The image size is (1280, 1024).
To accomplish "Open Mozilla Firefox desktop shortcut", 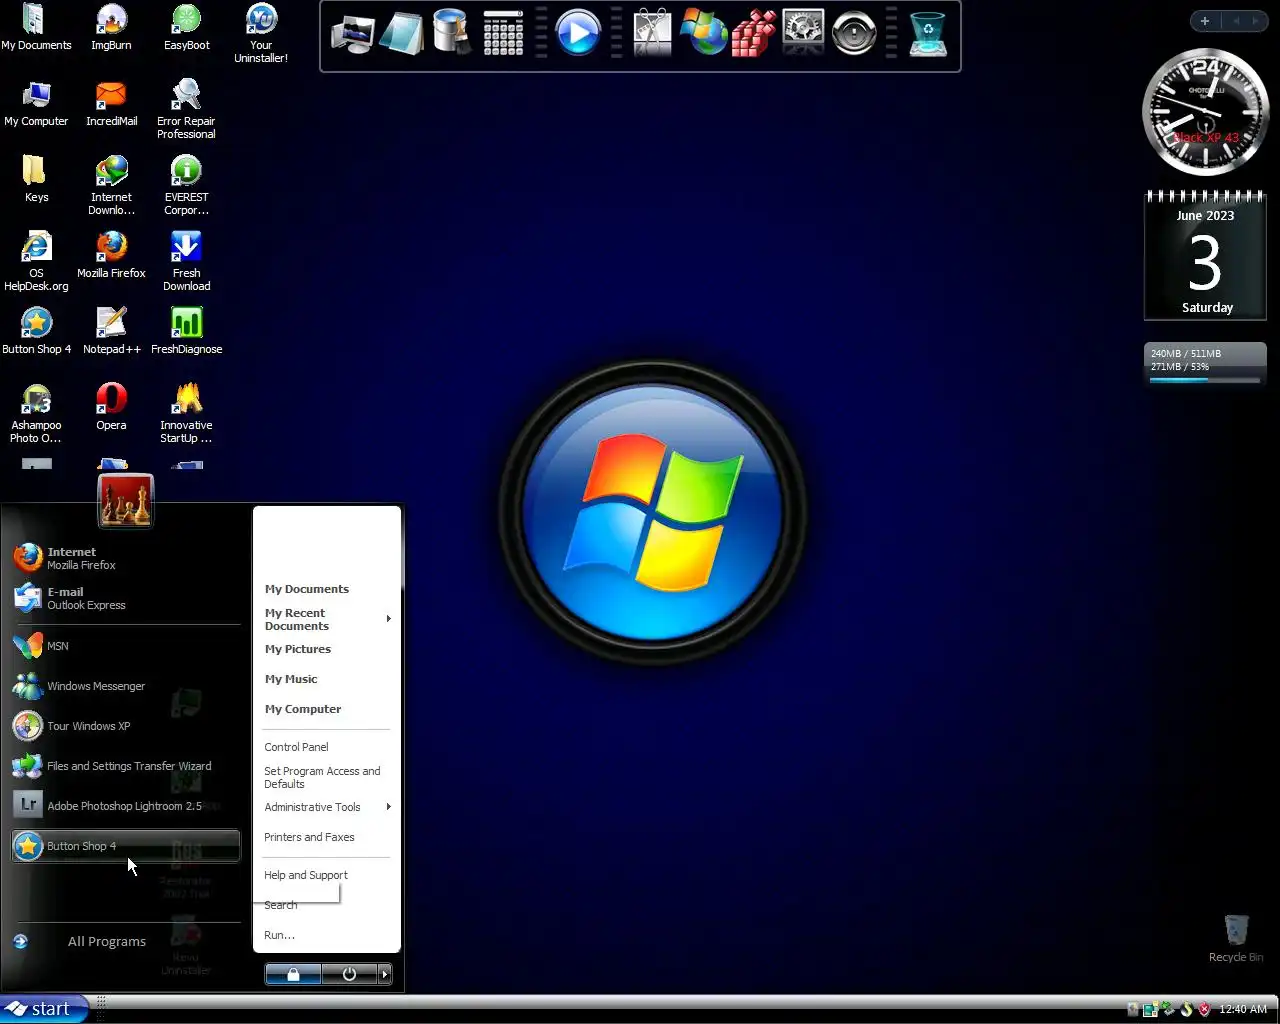I will pos(111,255).
